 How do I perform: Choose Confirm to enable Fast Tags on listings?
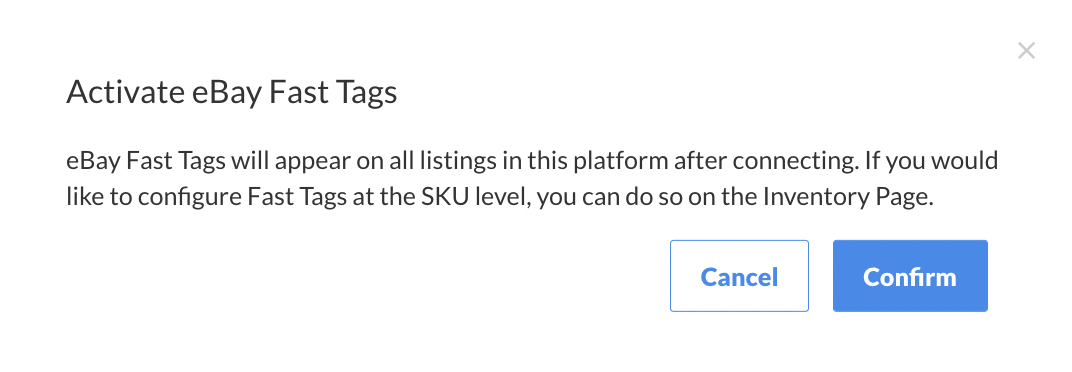point(910,276)
